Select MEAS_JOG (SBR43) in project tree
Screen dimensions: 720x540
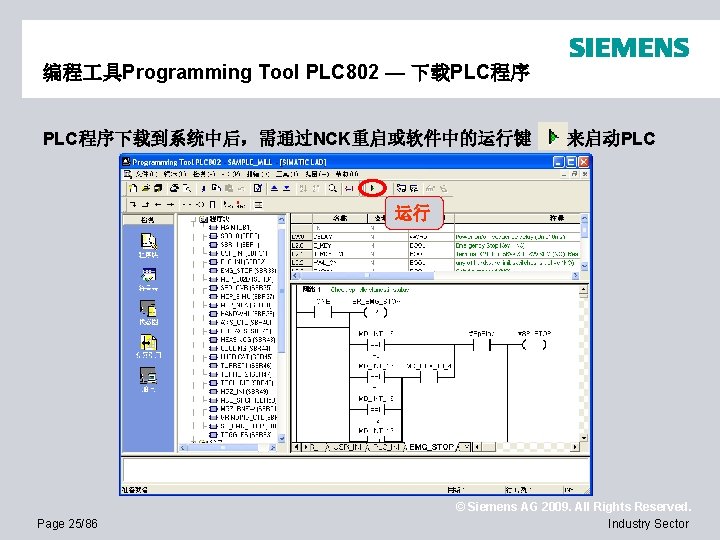pyautogui.click(x=248, y=339)
